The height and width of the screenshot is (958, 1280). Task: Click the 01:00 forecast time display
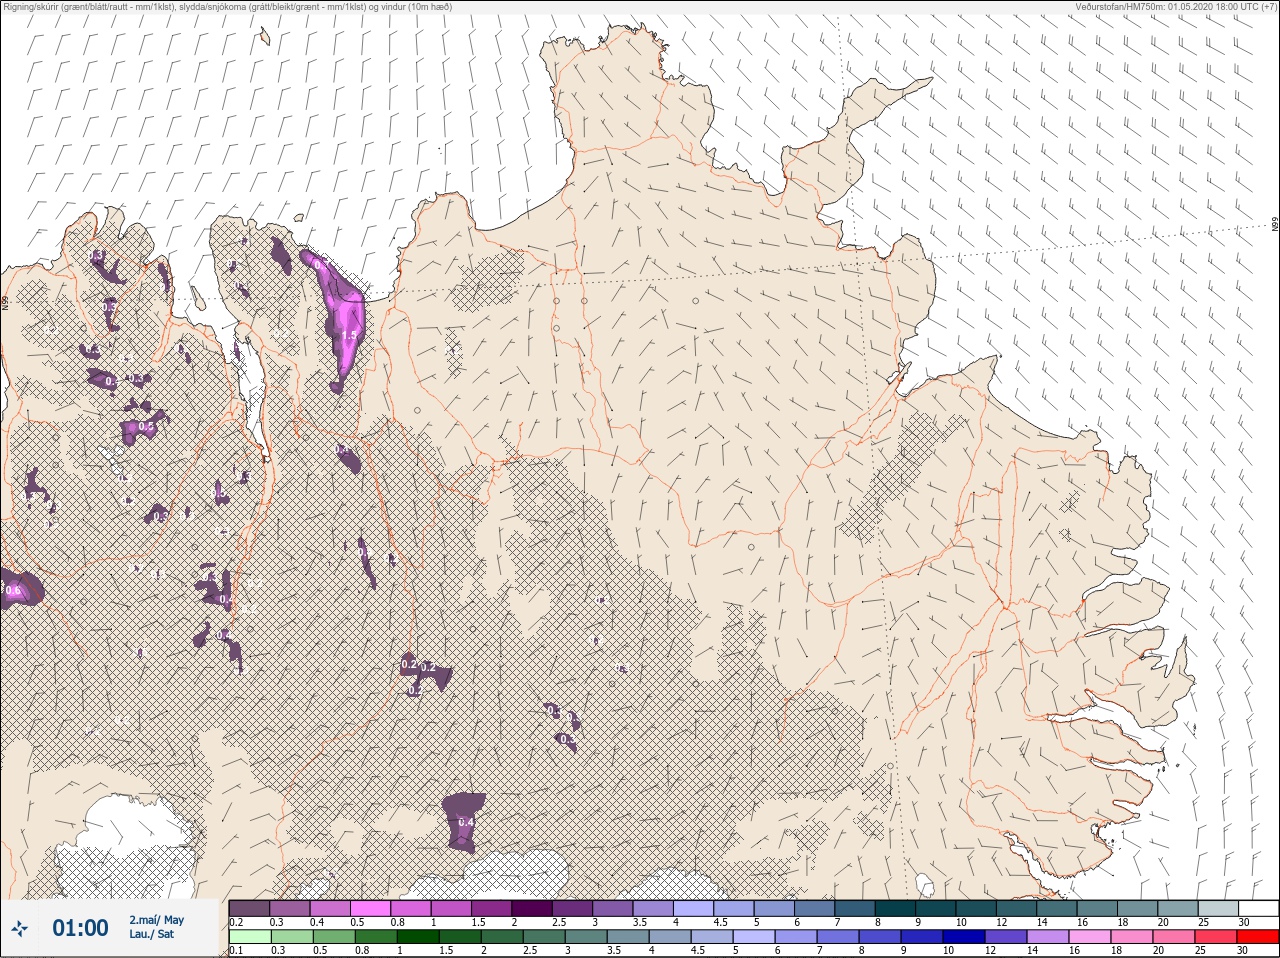tap(80, 928)
